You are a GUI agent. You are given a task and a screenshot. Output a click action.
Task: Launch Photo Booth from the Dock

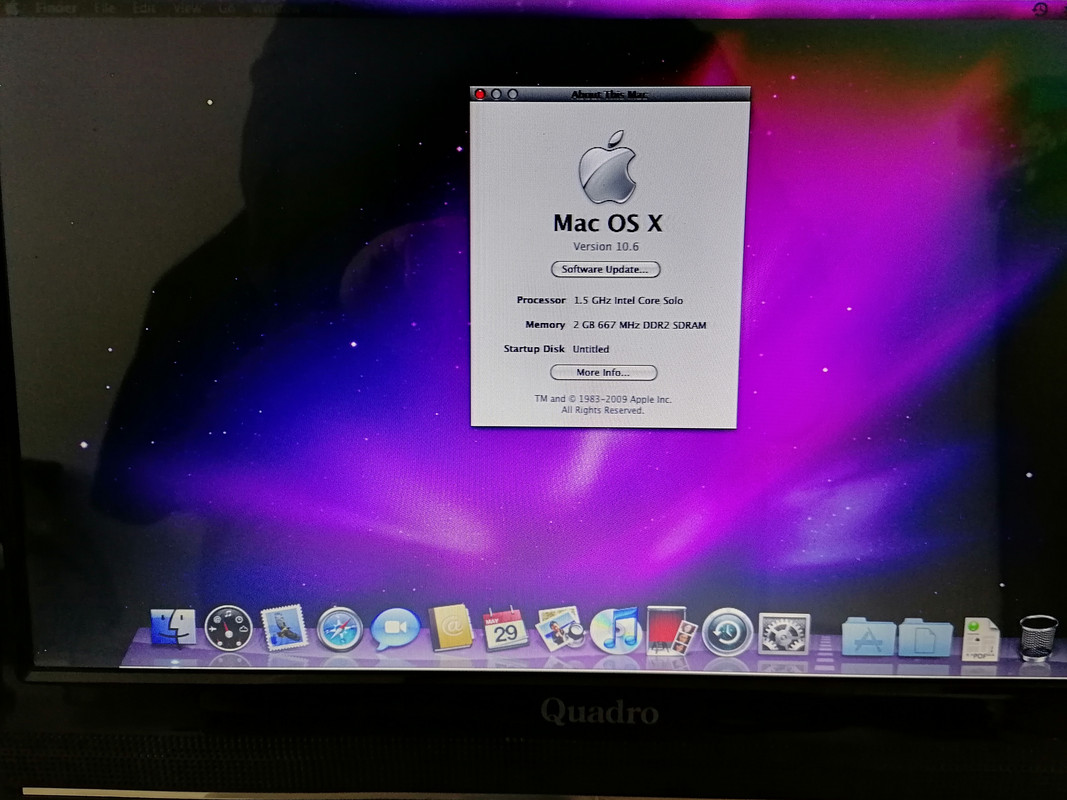(671, 630)
